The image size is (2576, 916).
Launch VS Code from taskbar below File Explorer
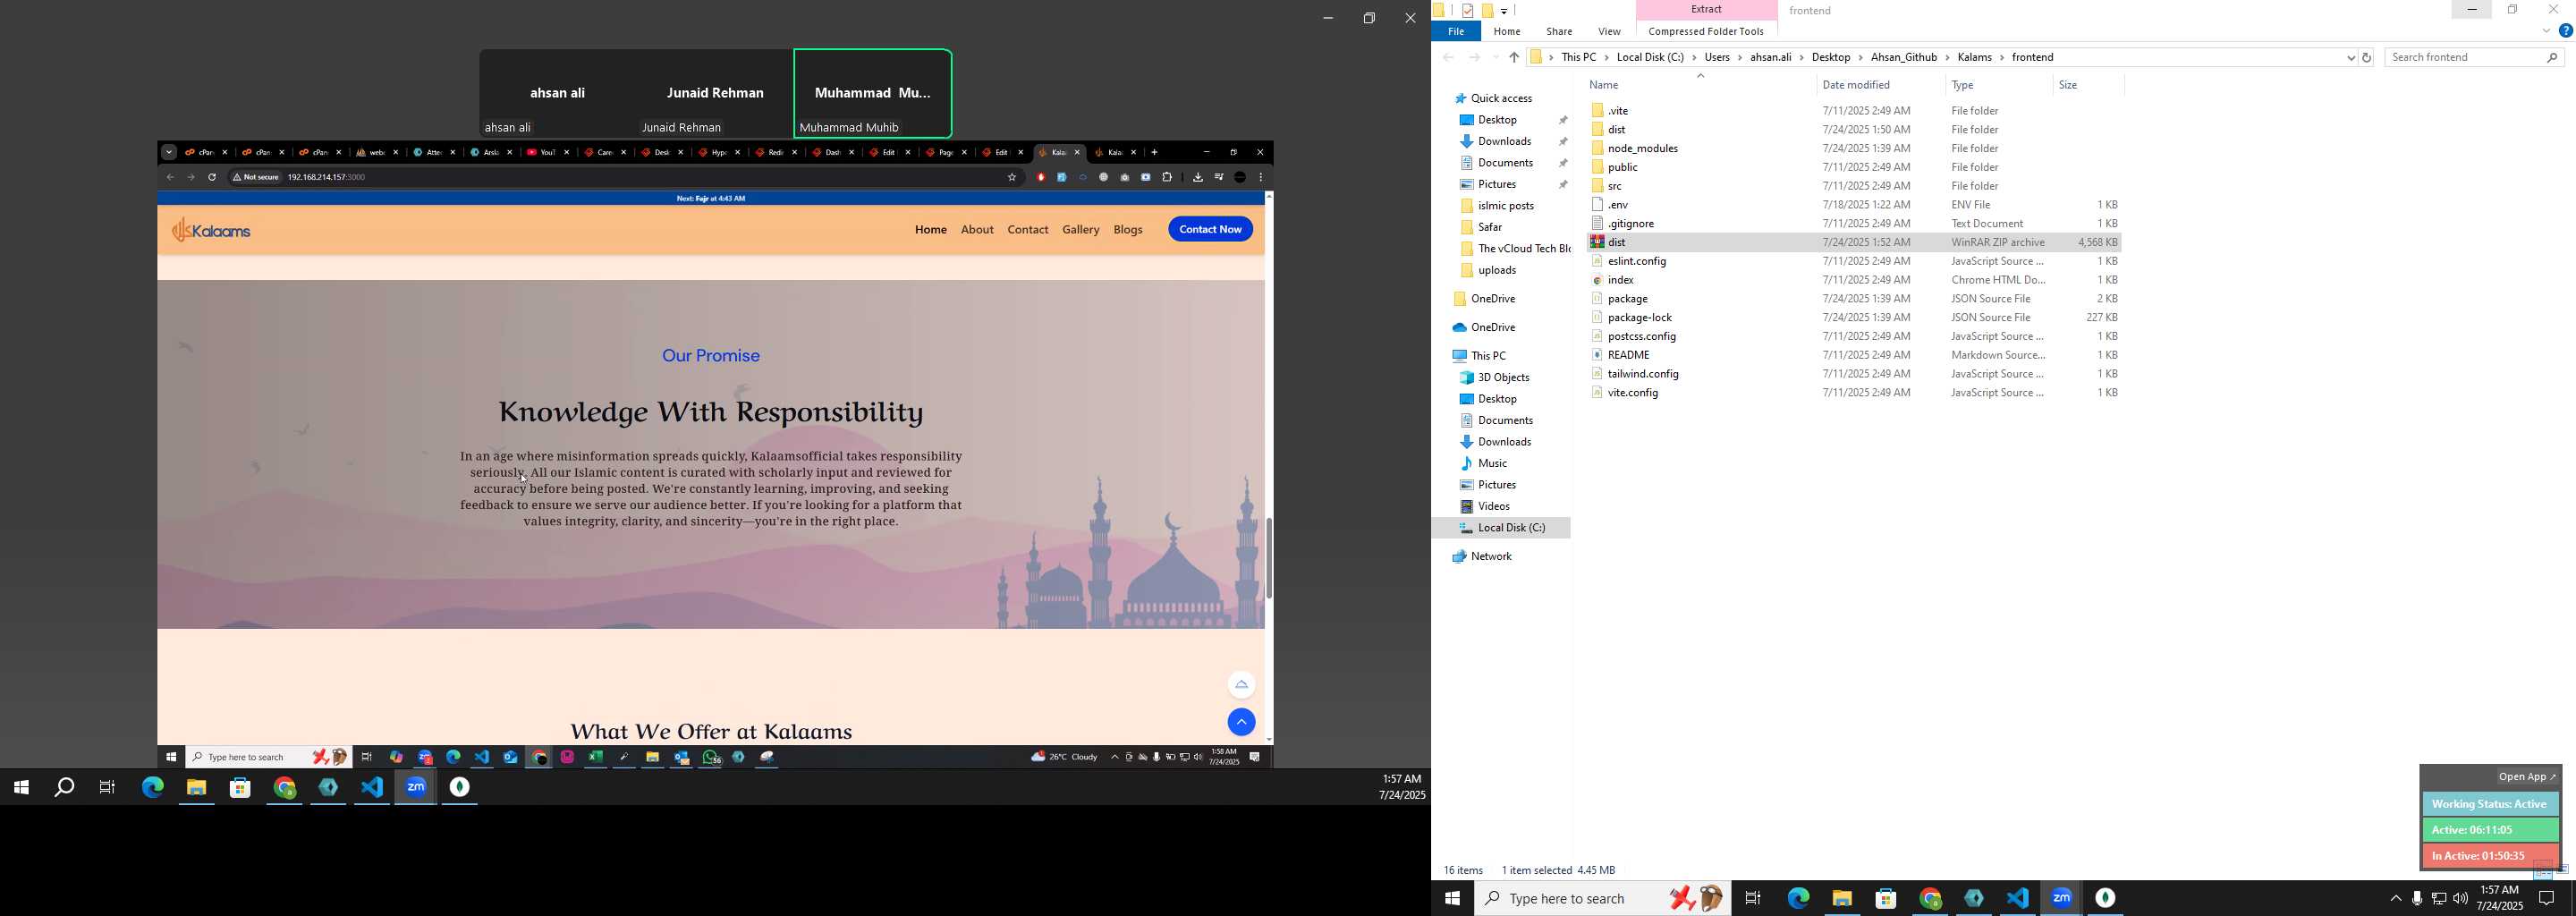[x=2017, y=898]
